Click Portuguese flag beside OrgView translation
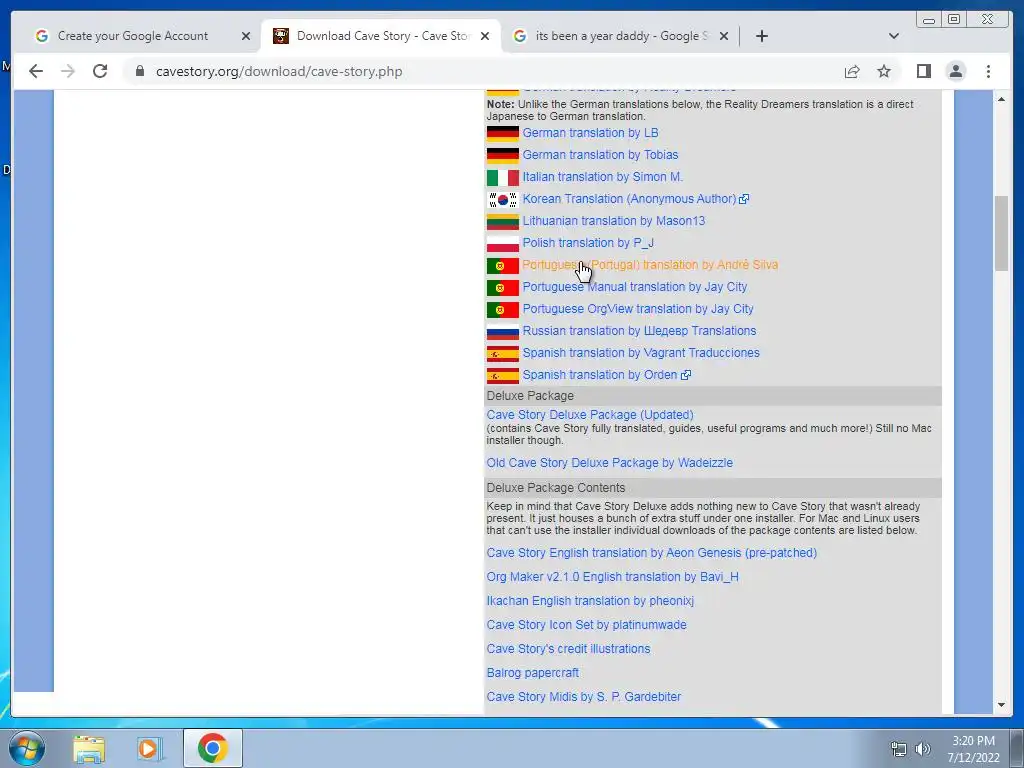Viewport: 1024px width, 768px height. [502, 310]
